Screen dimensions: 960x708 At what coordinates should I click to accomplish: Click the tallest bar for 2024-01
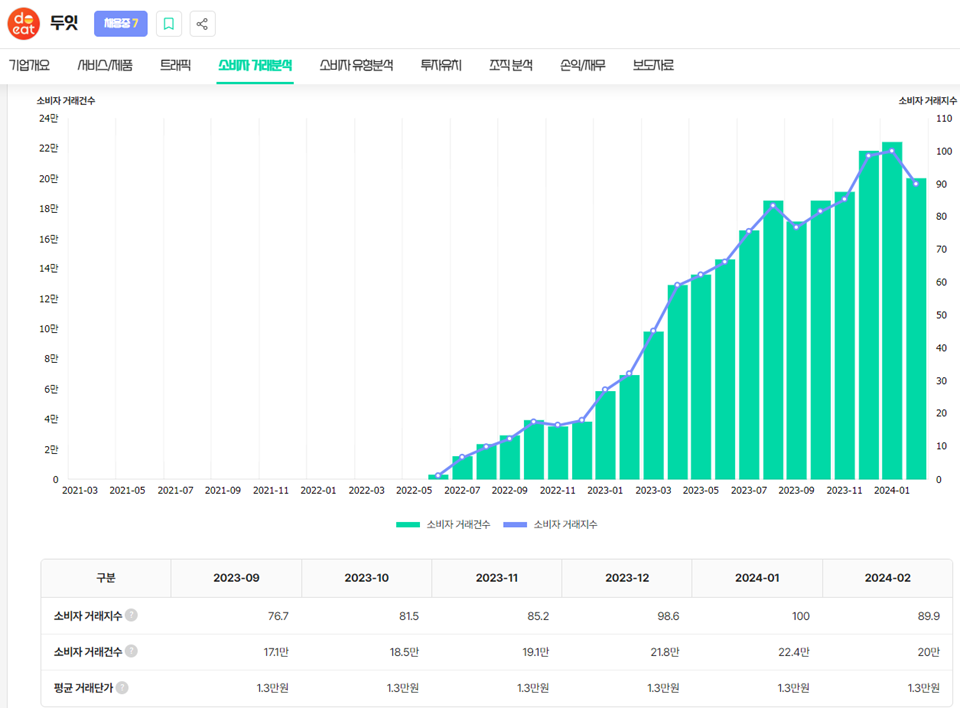coord(892,311)
